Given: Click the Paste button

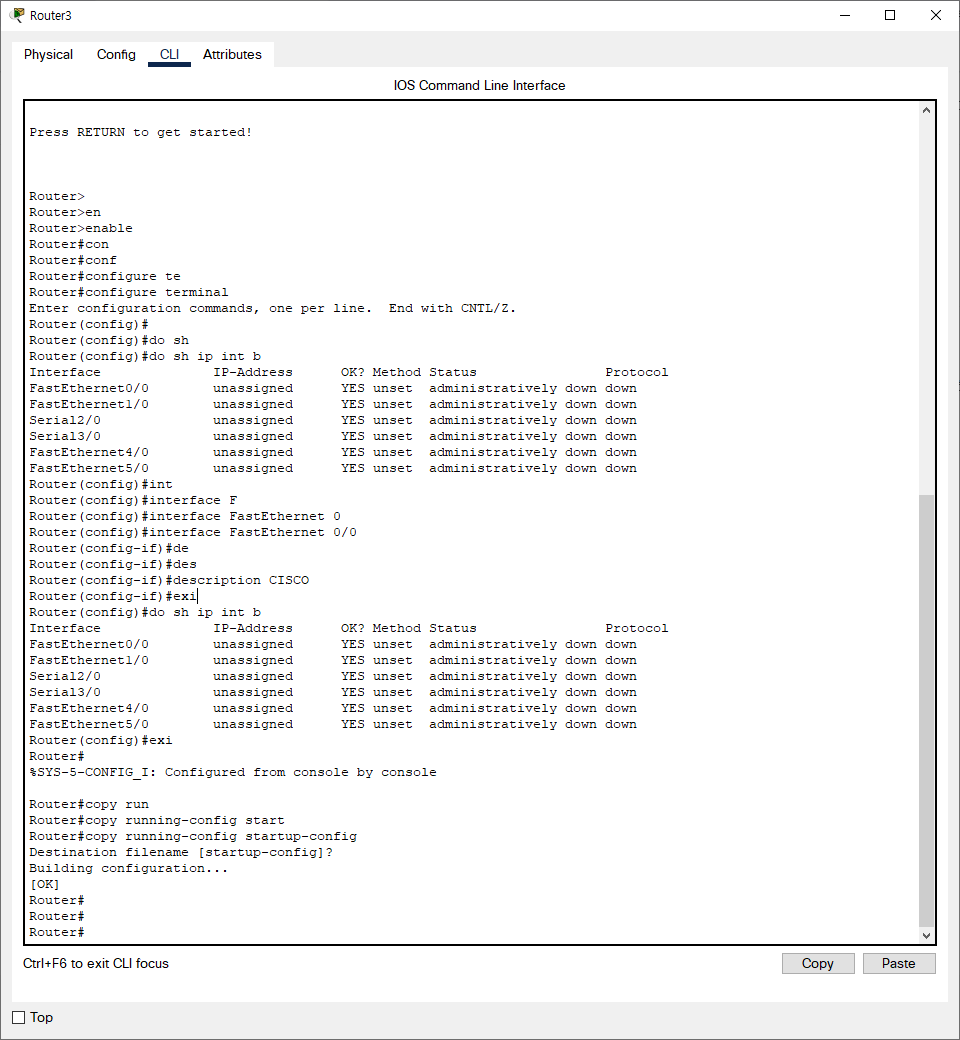Looking at the screenshot, I should click(x=899, y=963).
